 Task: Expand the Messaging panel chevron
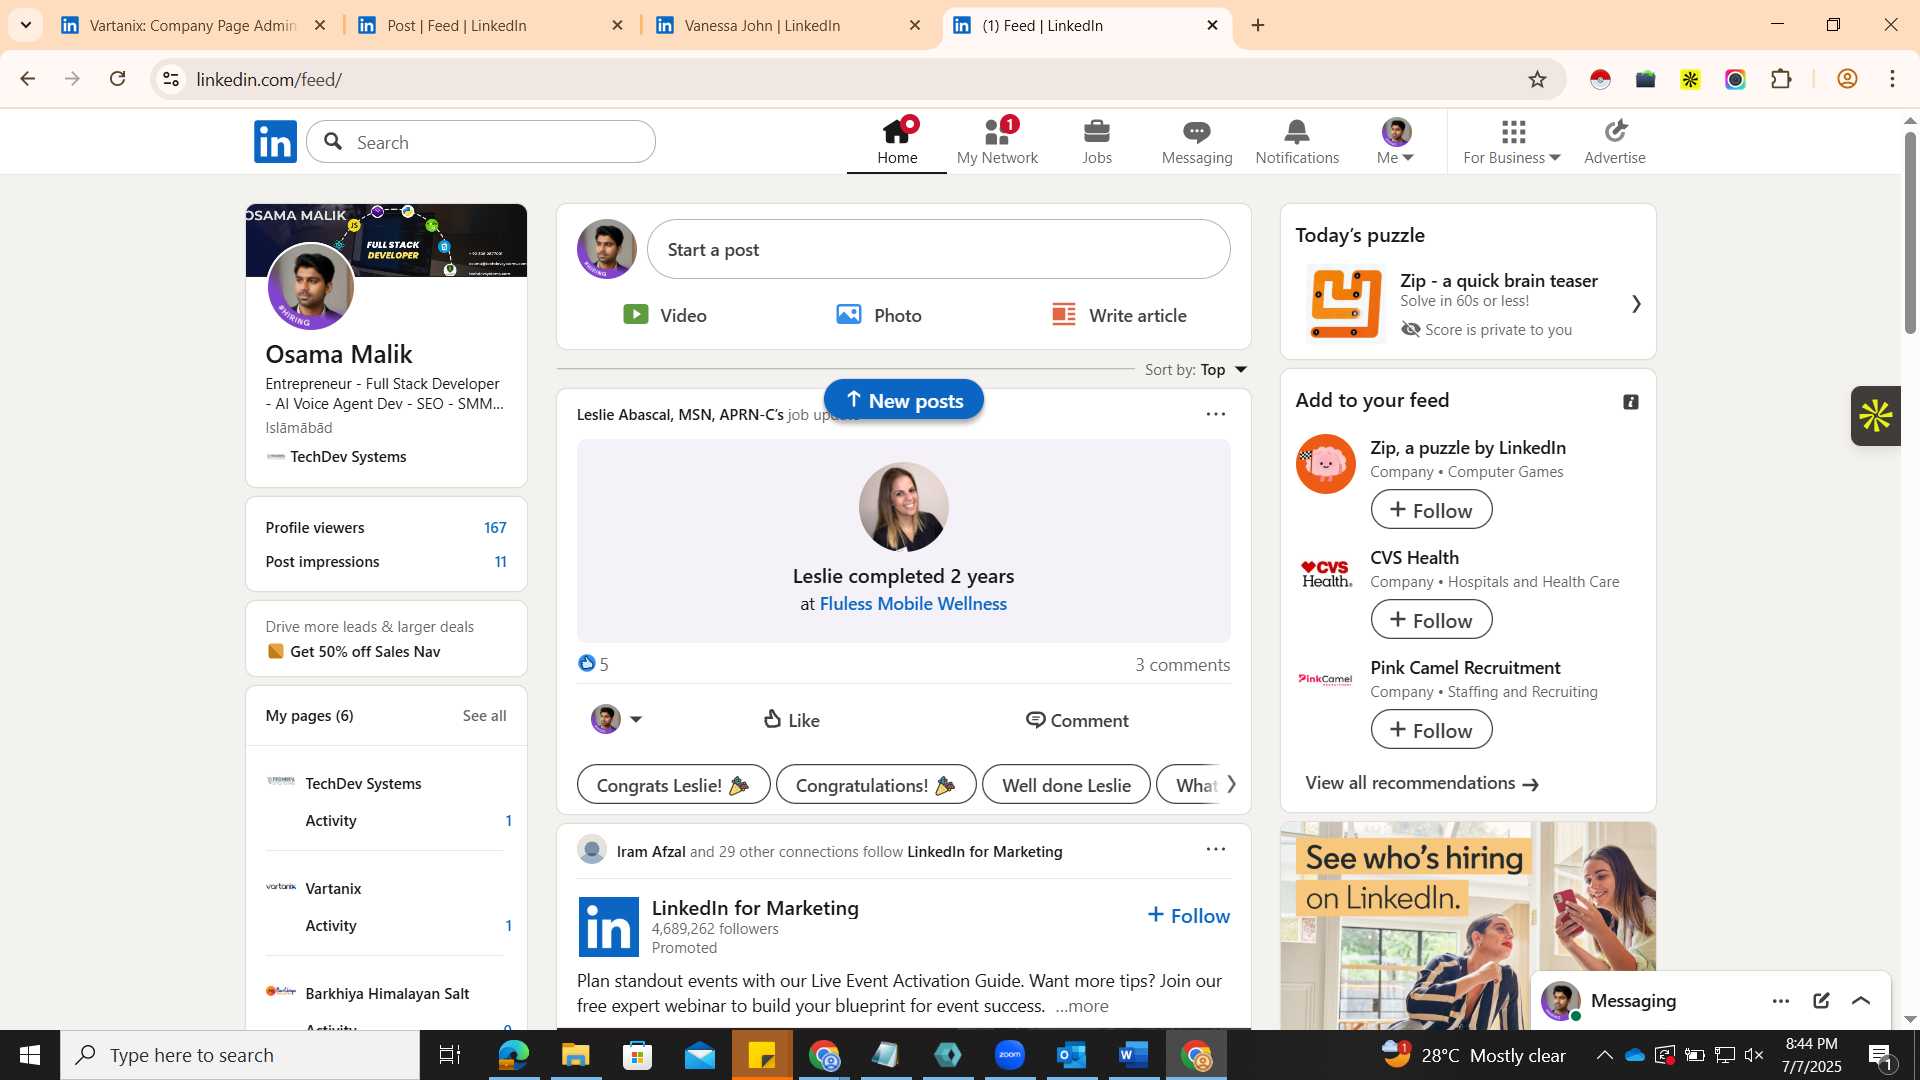[1861, 1001]
